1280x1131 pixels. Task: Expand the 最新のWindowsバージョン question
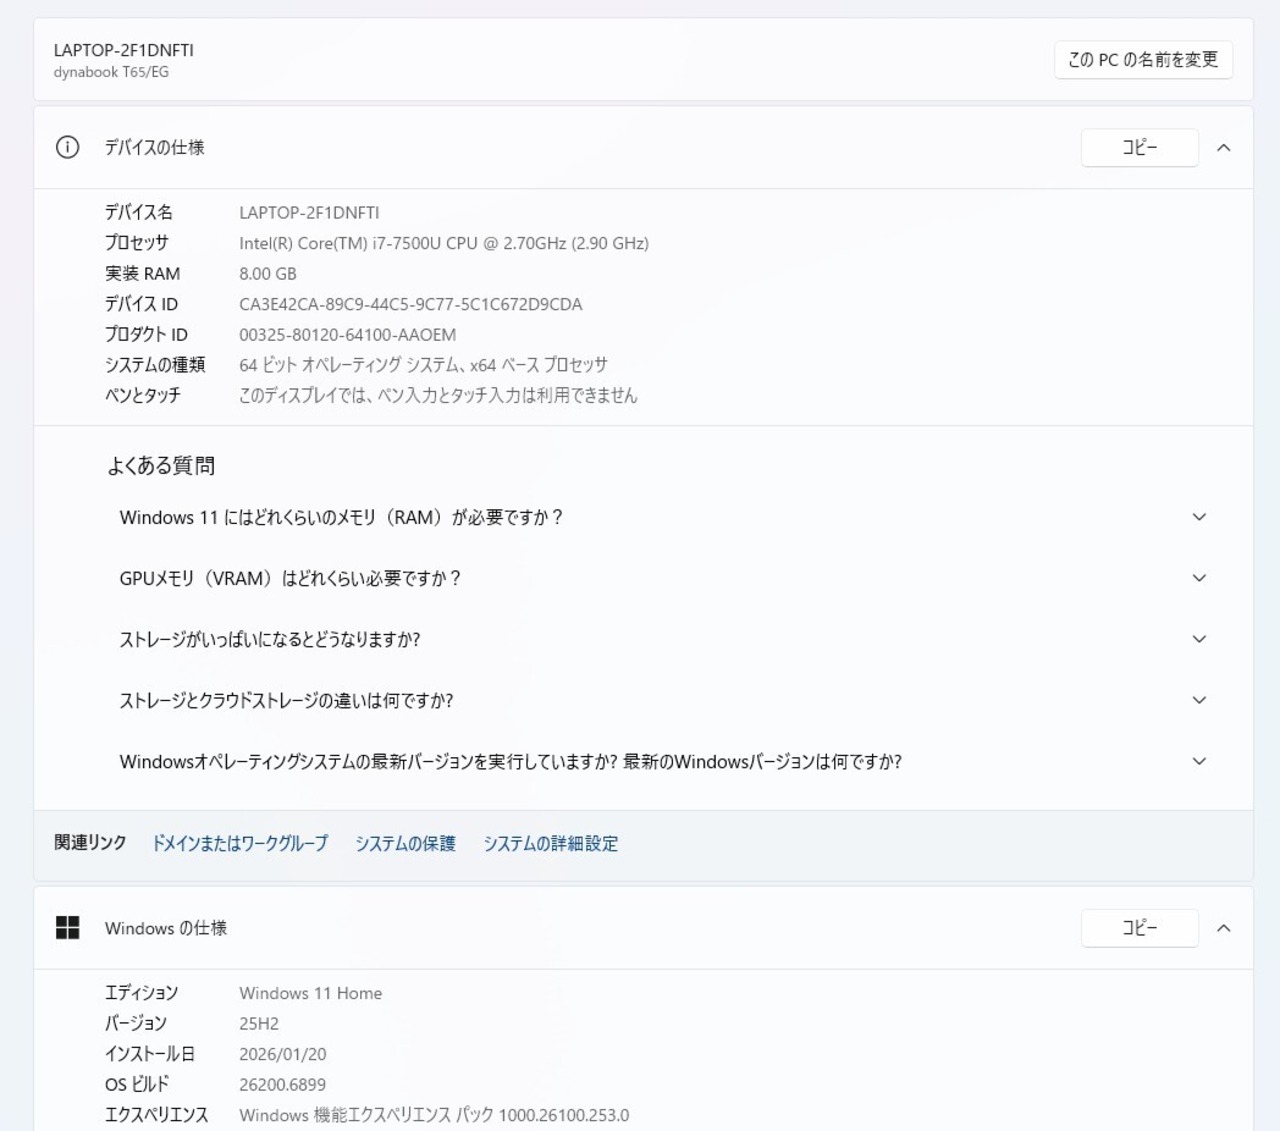coord(1199,761)
